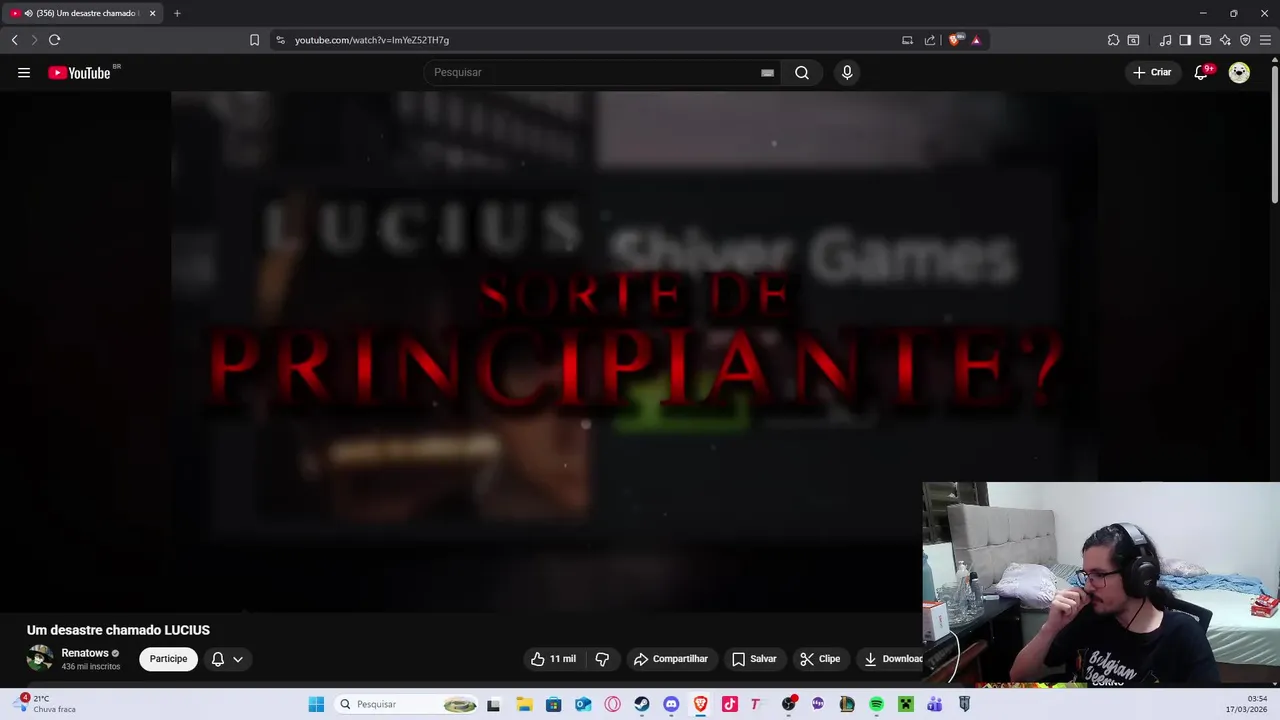Image resolution: width=1280 pixels, height=720 pixels.
Task: Save the video with Salvar button
Action: click(x=754, y=659)
